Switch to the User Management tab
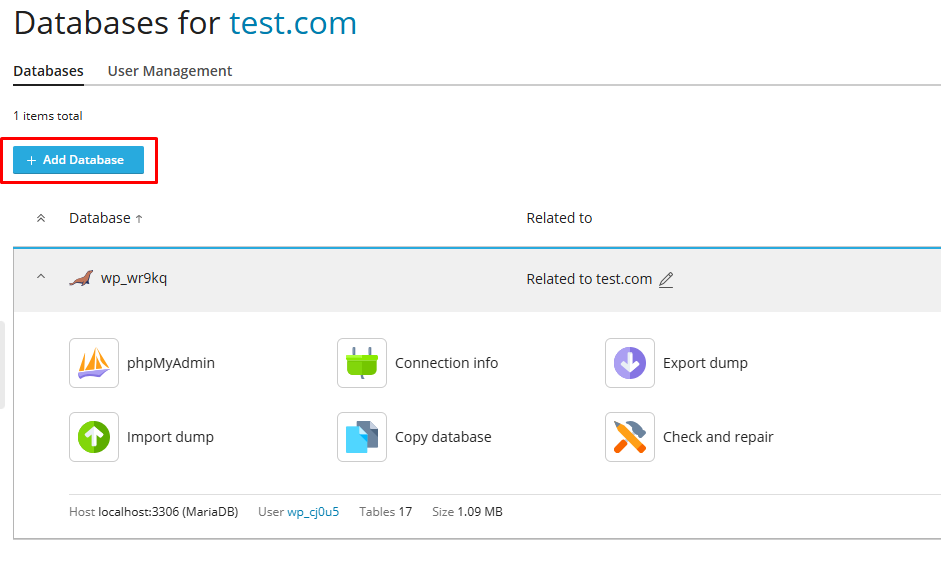The height and width of the screenshot is (576, 941). (x=170, y=71)
